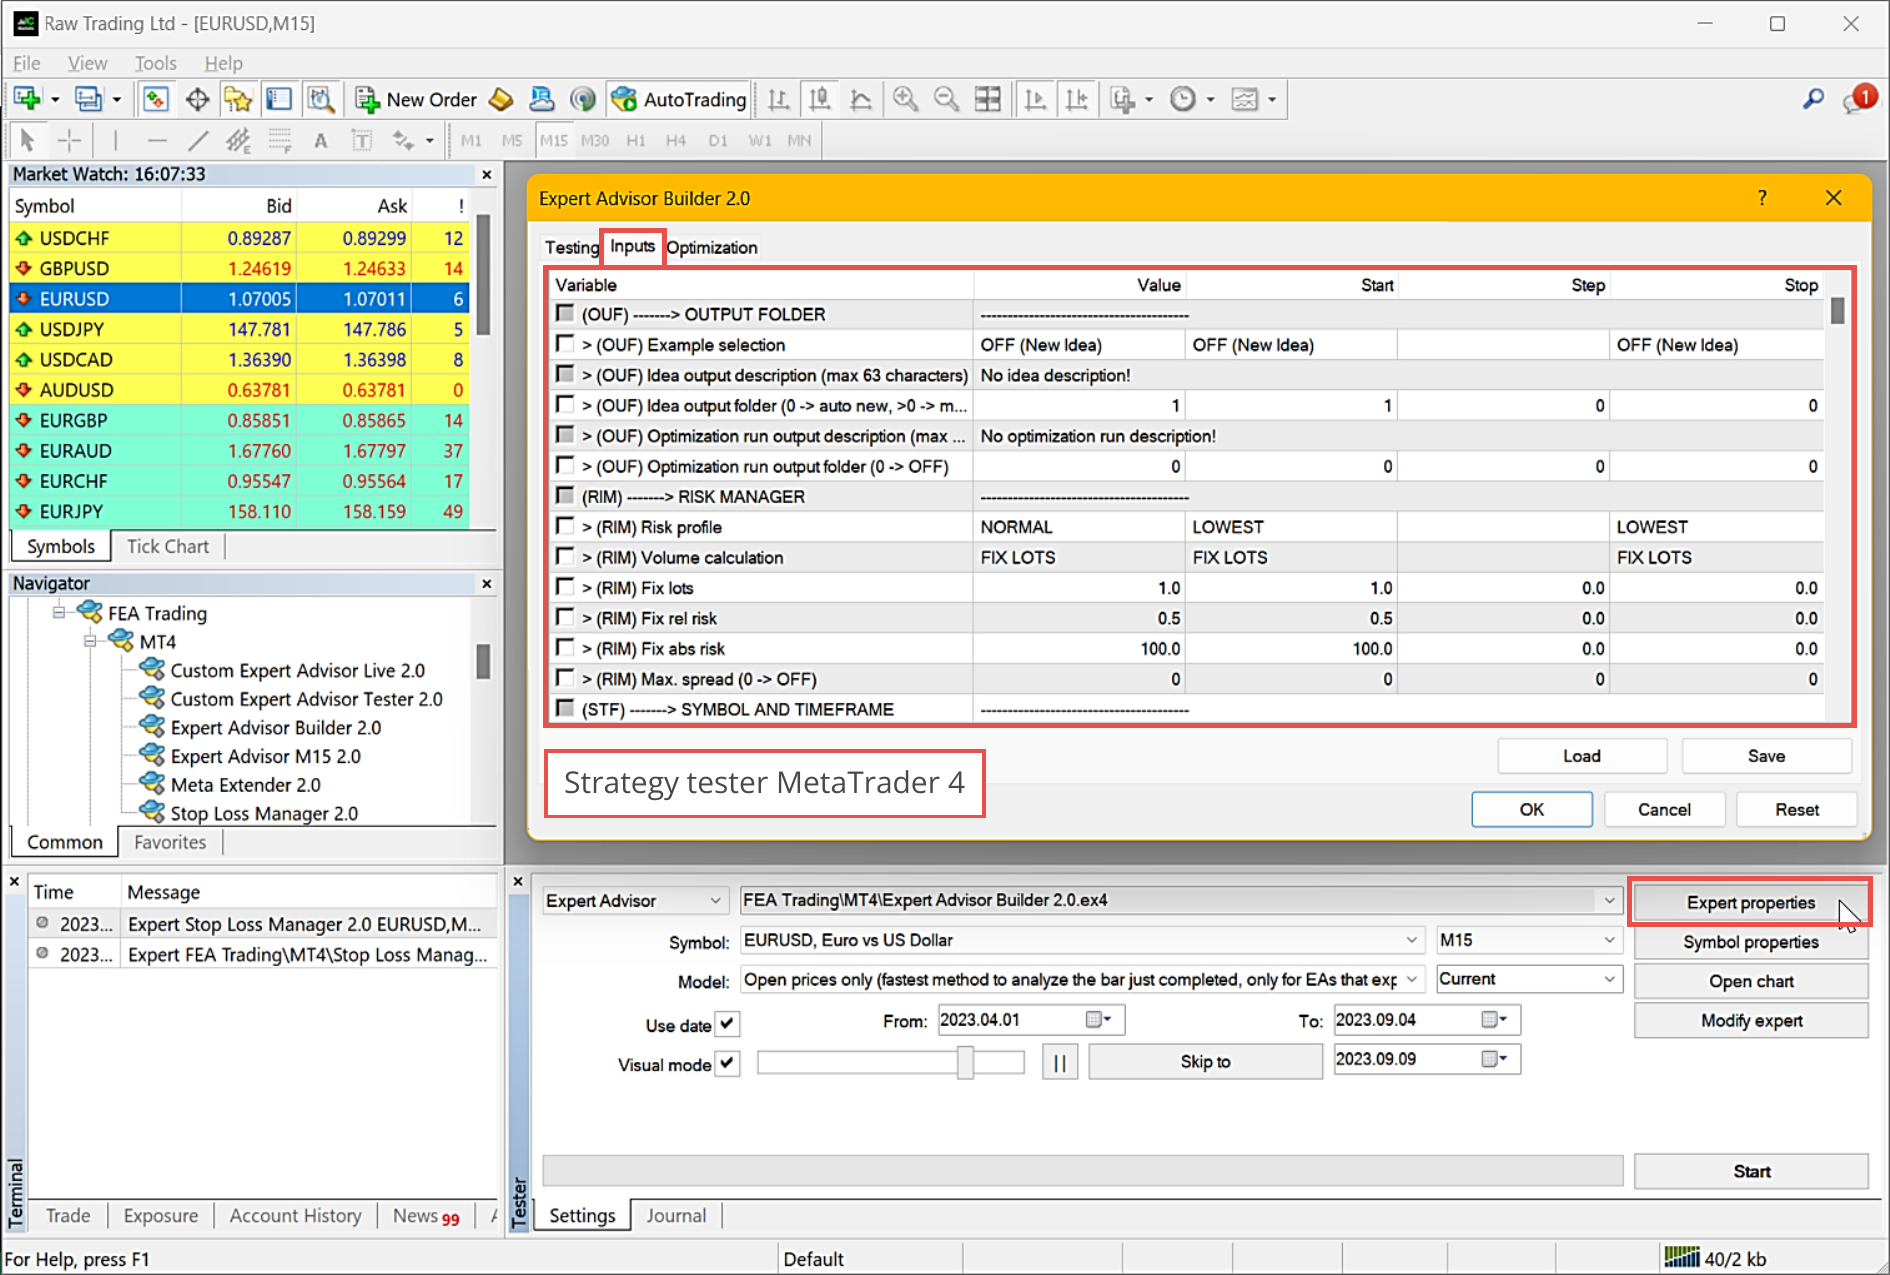Enable auto scroll chart icon
Viewport: 1890px width, 1275px height.
tap(1035, 99)
